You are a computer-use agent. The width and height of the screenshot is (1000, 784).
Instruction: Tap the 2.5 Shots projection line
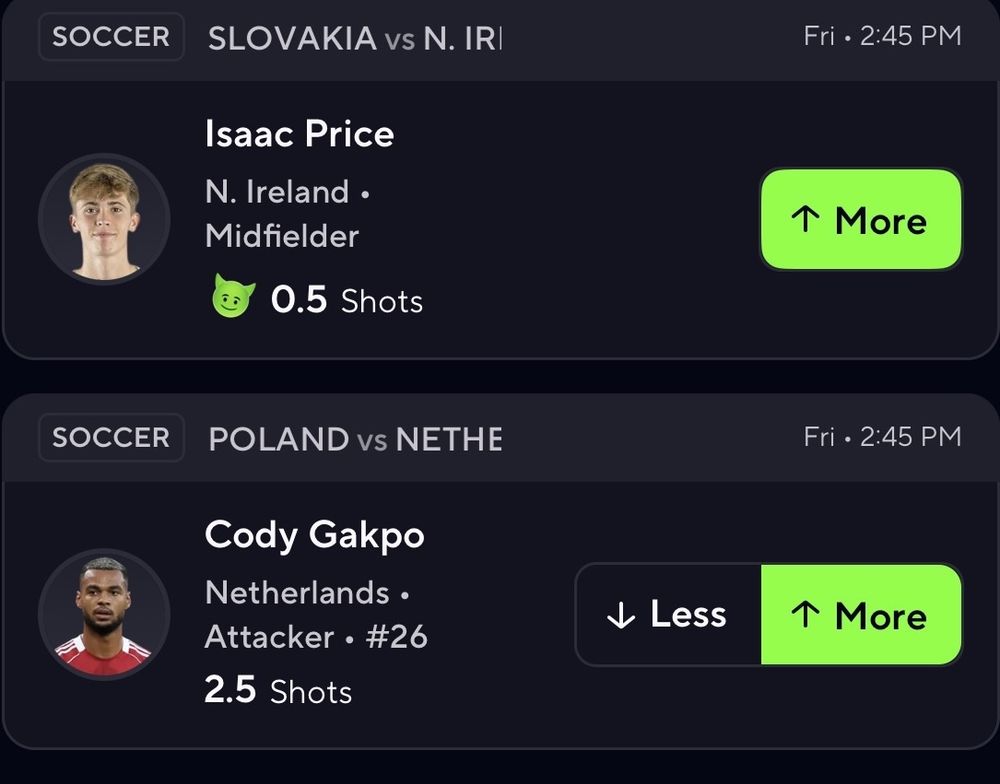point(278,691)
